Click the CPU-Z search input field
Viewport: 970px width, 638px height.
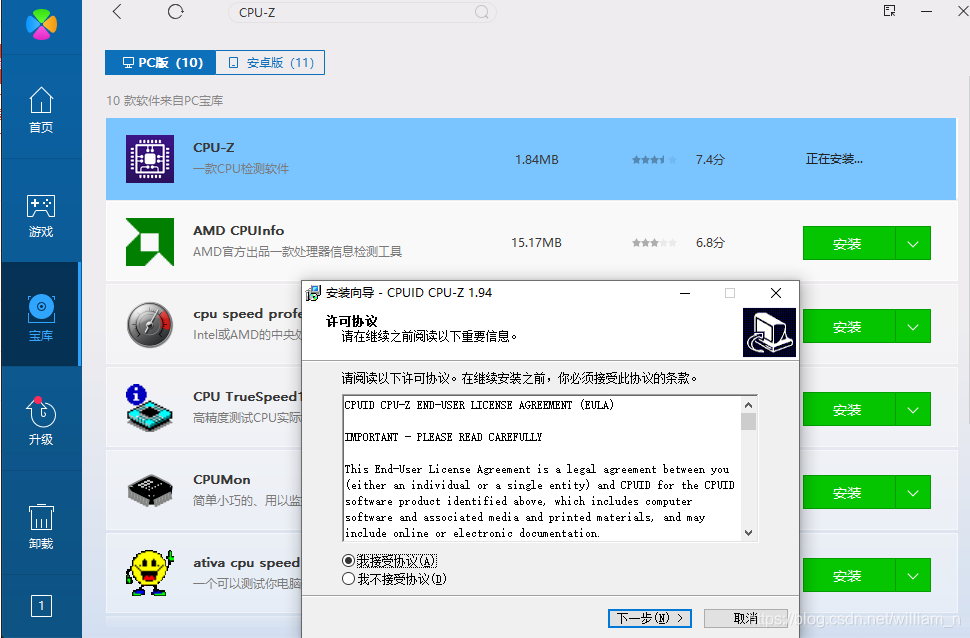coord(362,12)
